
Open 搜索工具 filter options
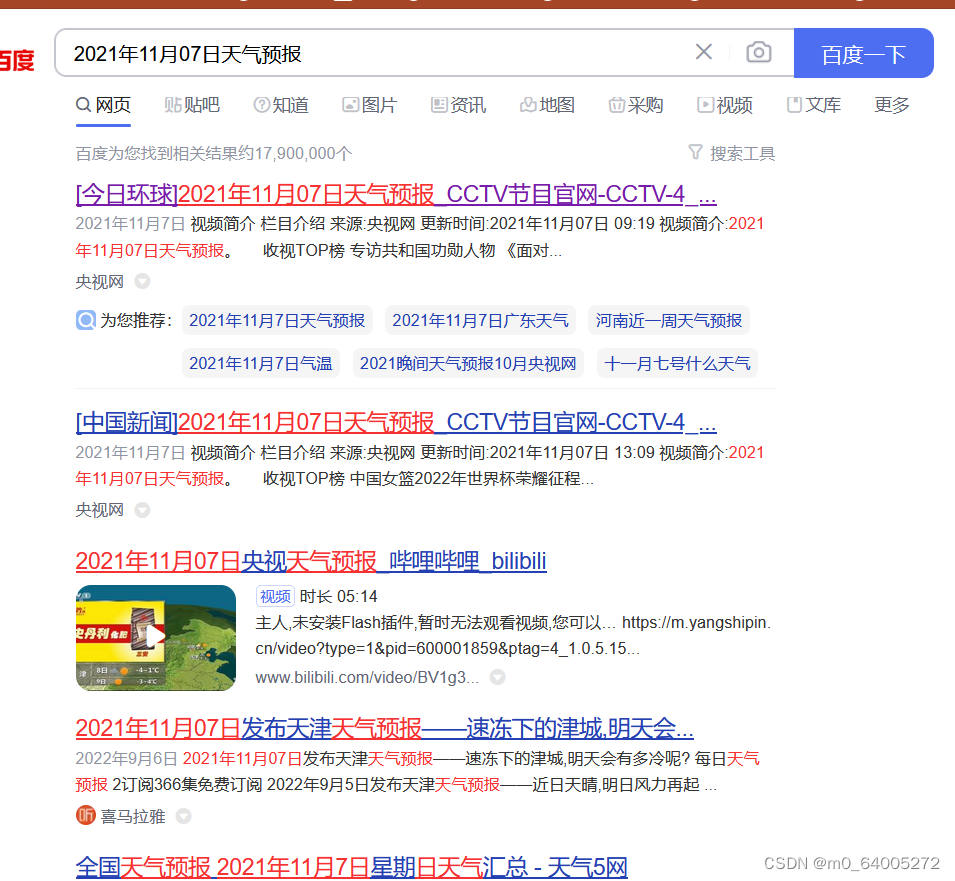coord(731,153)
